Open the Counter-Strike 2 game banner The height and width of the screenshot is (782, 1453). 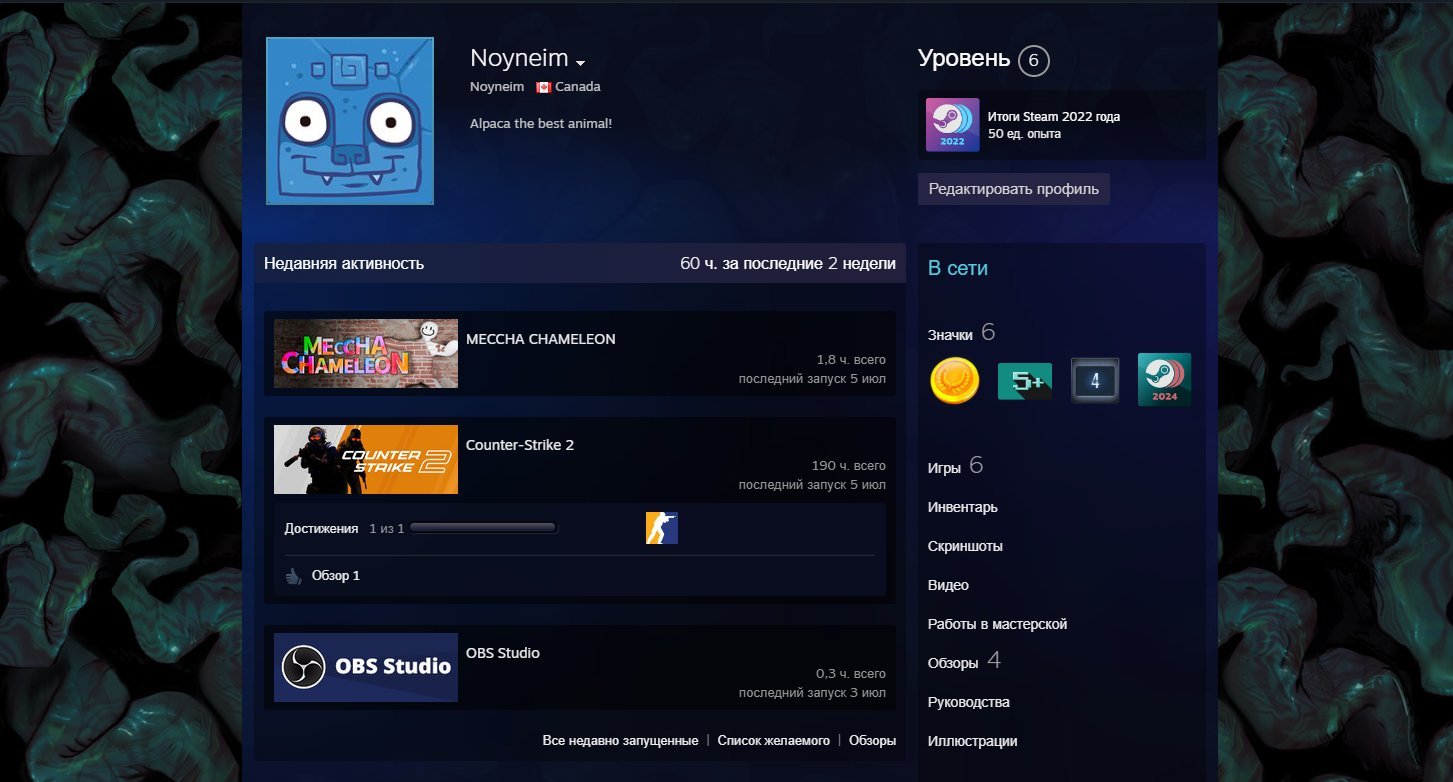(x=366, y=459)
